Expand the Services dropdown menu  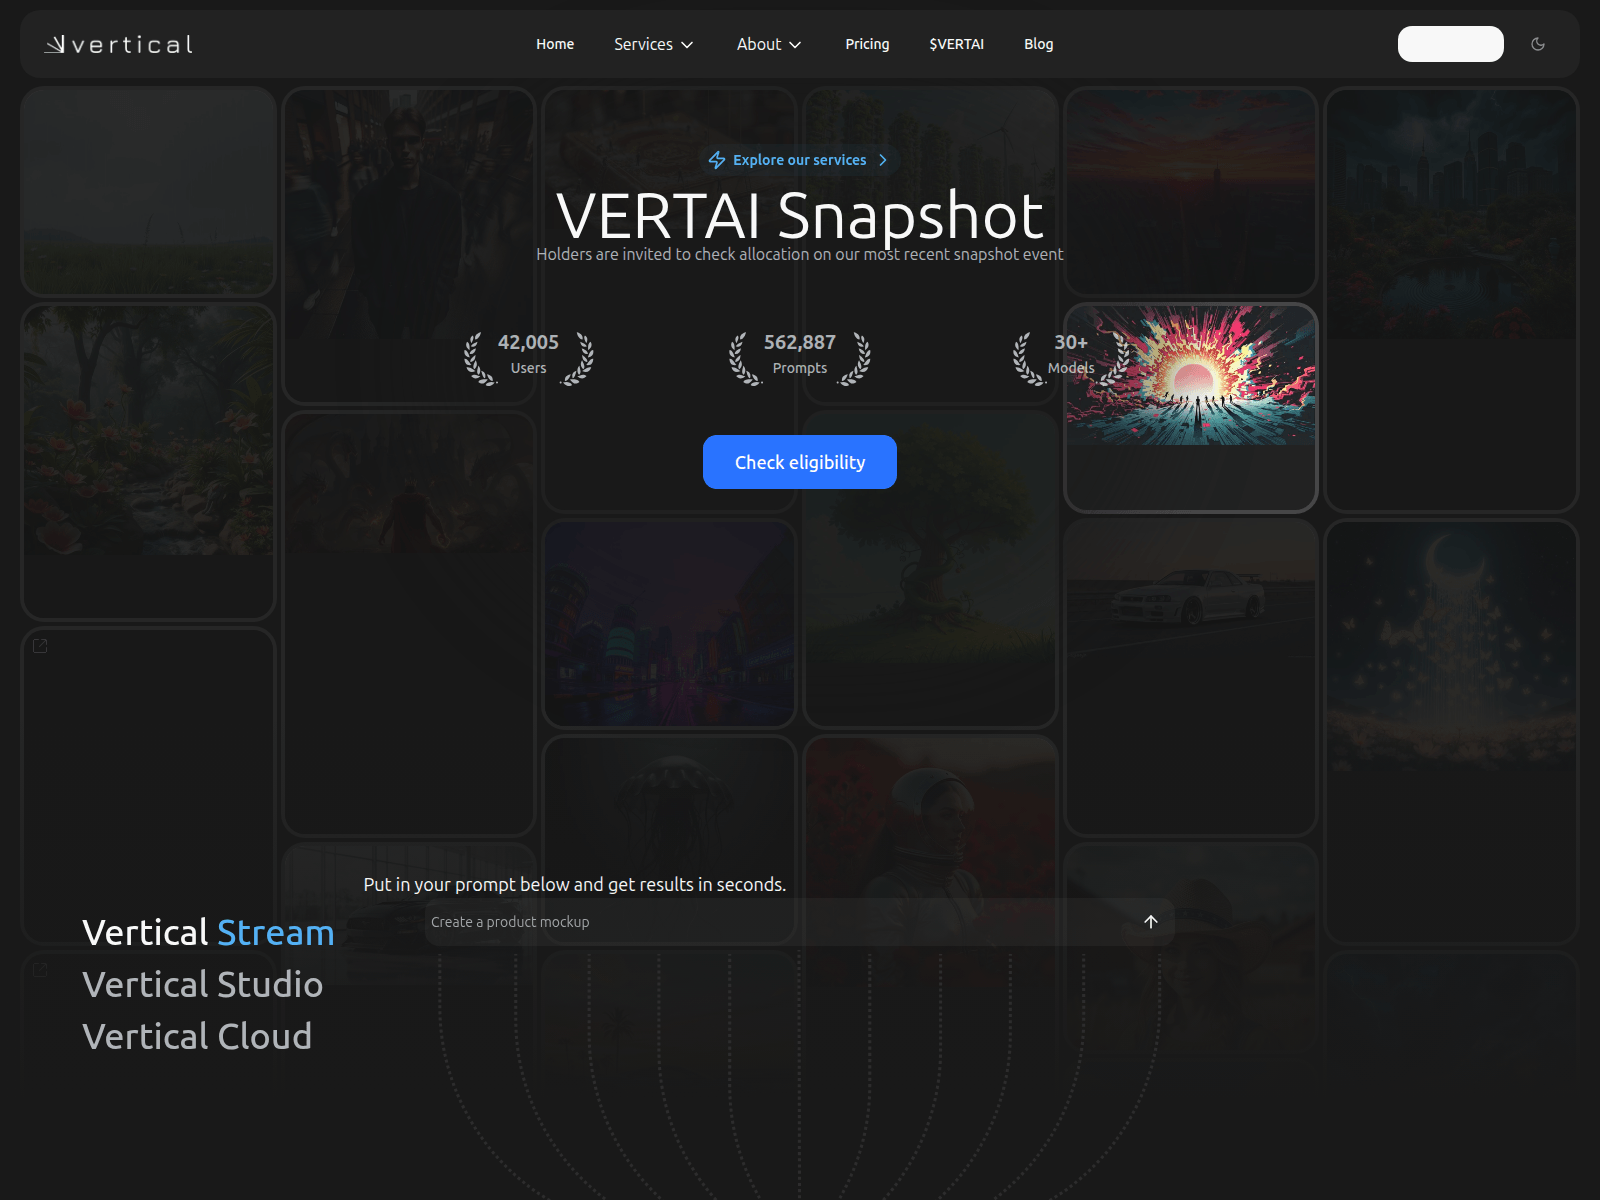point(654,44)
